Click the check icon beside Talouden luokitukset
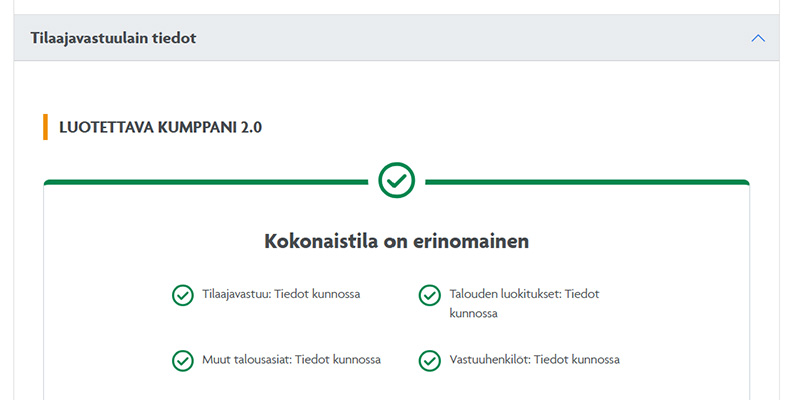This screenshot has width=800, height=400. [429, 295]
